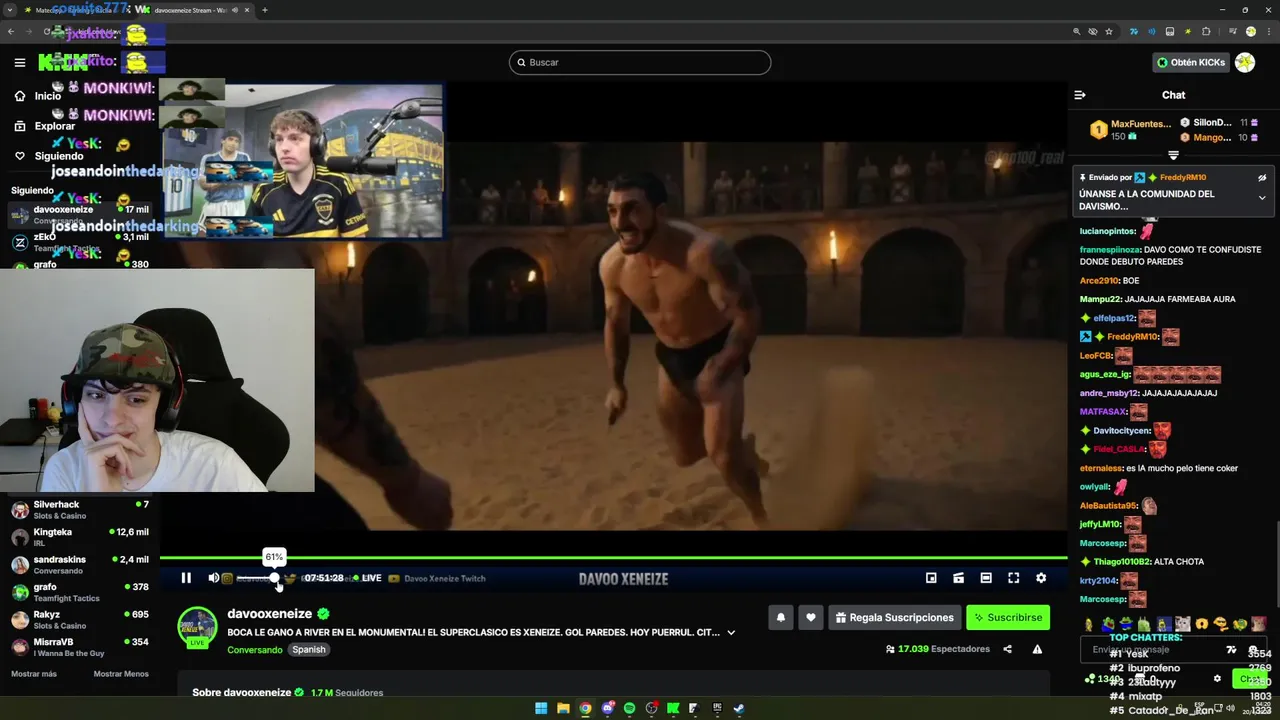Expand the stream title chevron
1280x720 pixels.
(x=731, y=633)
